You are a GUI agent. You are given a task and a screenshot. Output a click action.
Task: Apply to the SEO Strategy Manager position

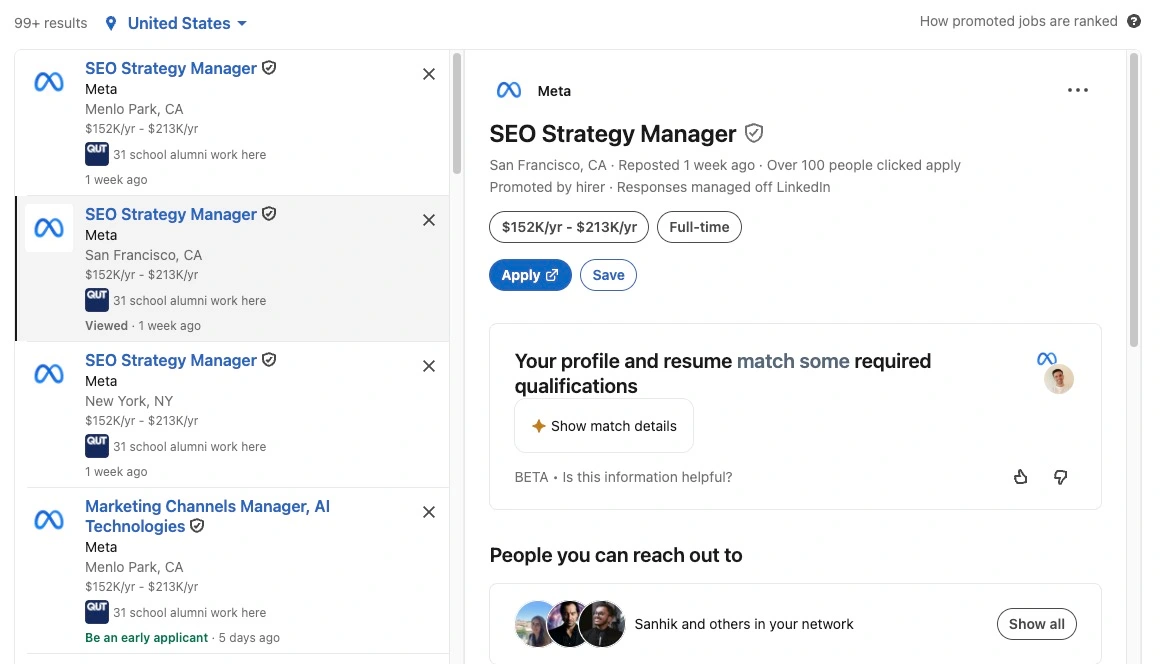pyautogui.click(x=530, y=274)
